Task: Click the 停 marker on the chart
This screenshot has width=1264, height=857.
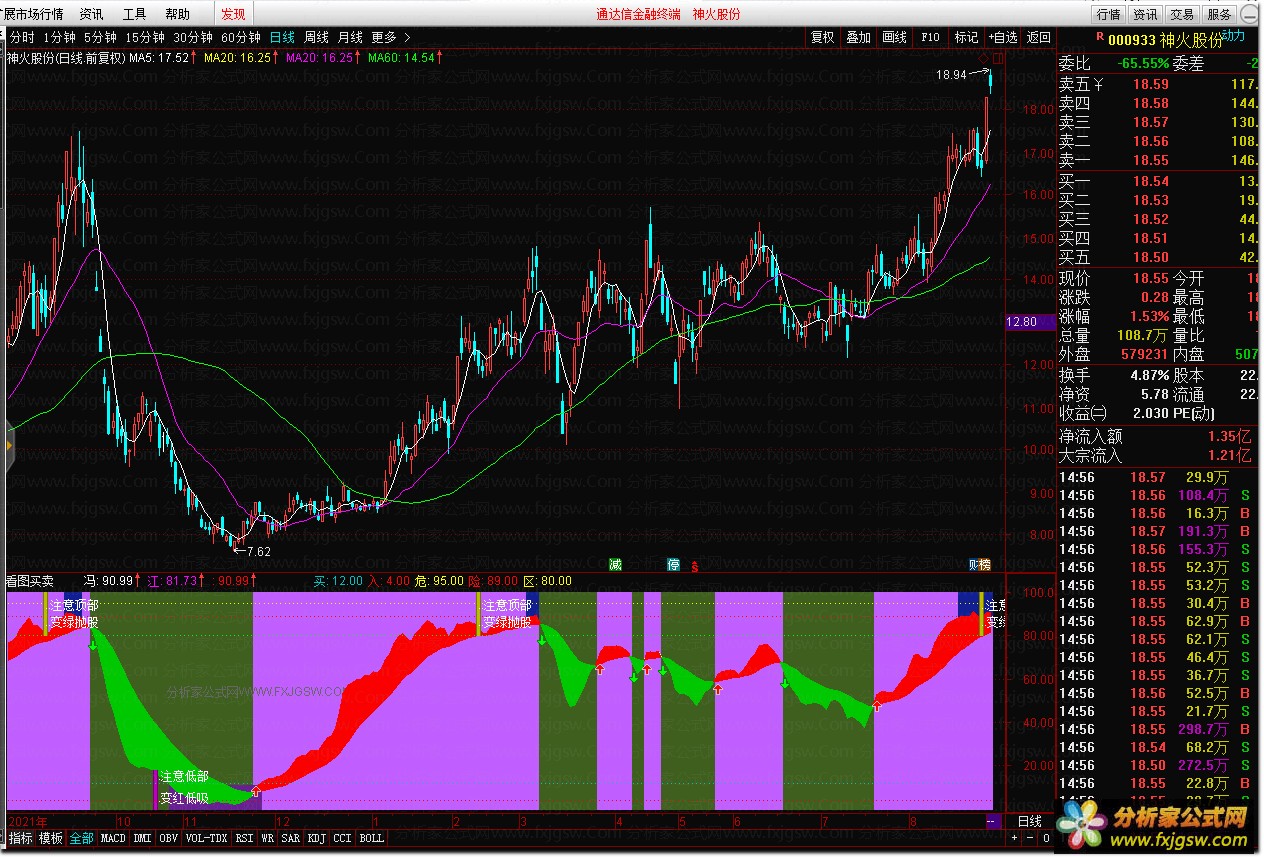Action: coord(673,565)
